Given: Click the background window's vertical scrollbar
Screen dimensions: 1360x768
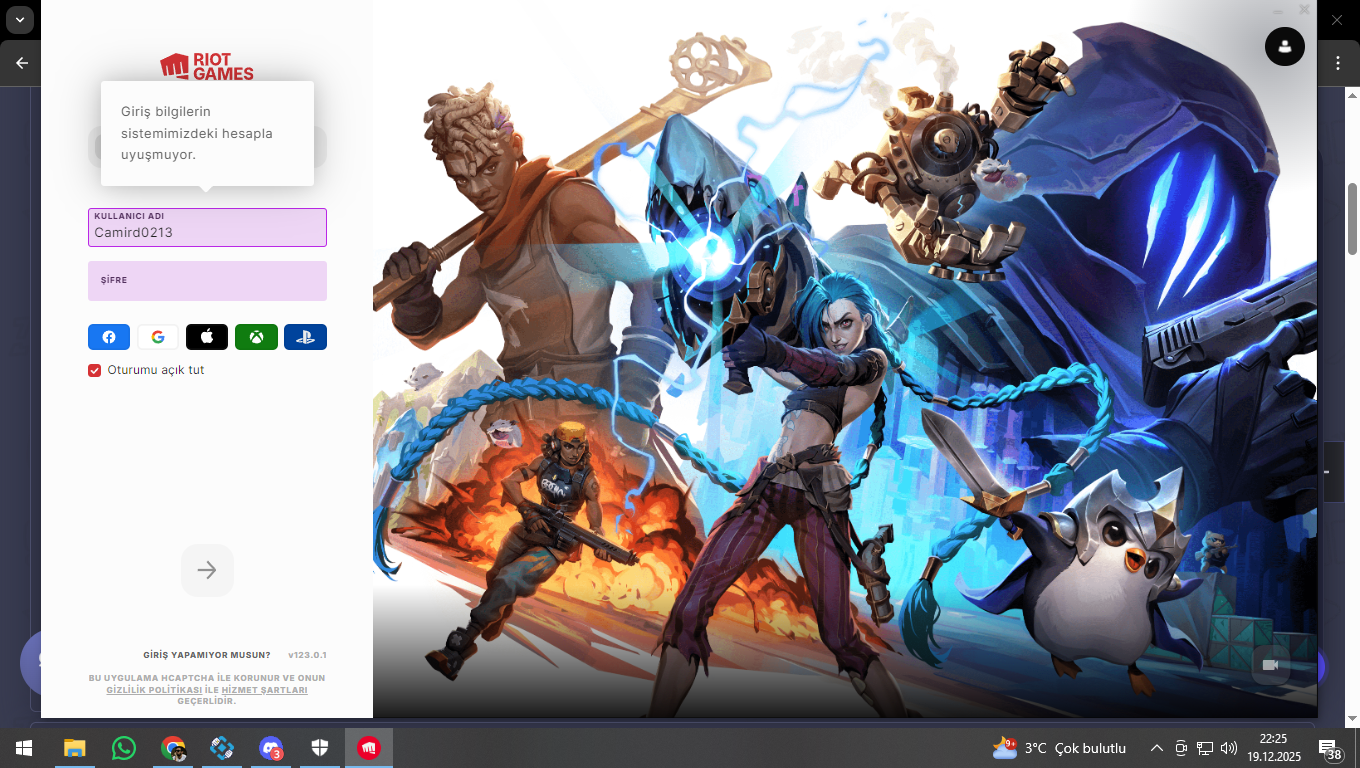Looking at the screenshot, I should (1352, 219).
